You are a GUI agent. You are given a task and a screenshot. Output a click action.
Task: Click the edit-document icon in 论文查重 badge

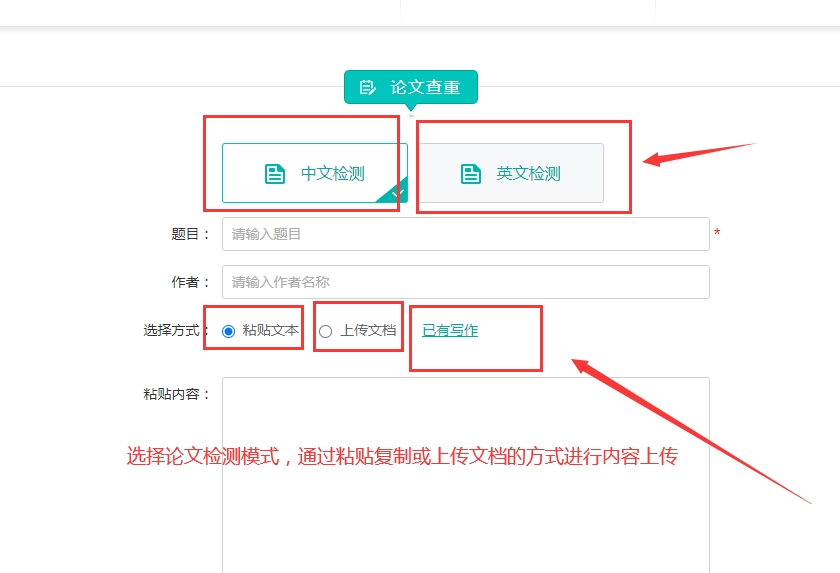tap(367, 87)
